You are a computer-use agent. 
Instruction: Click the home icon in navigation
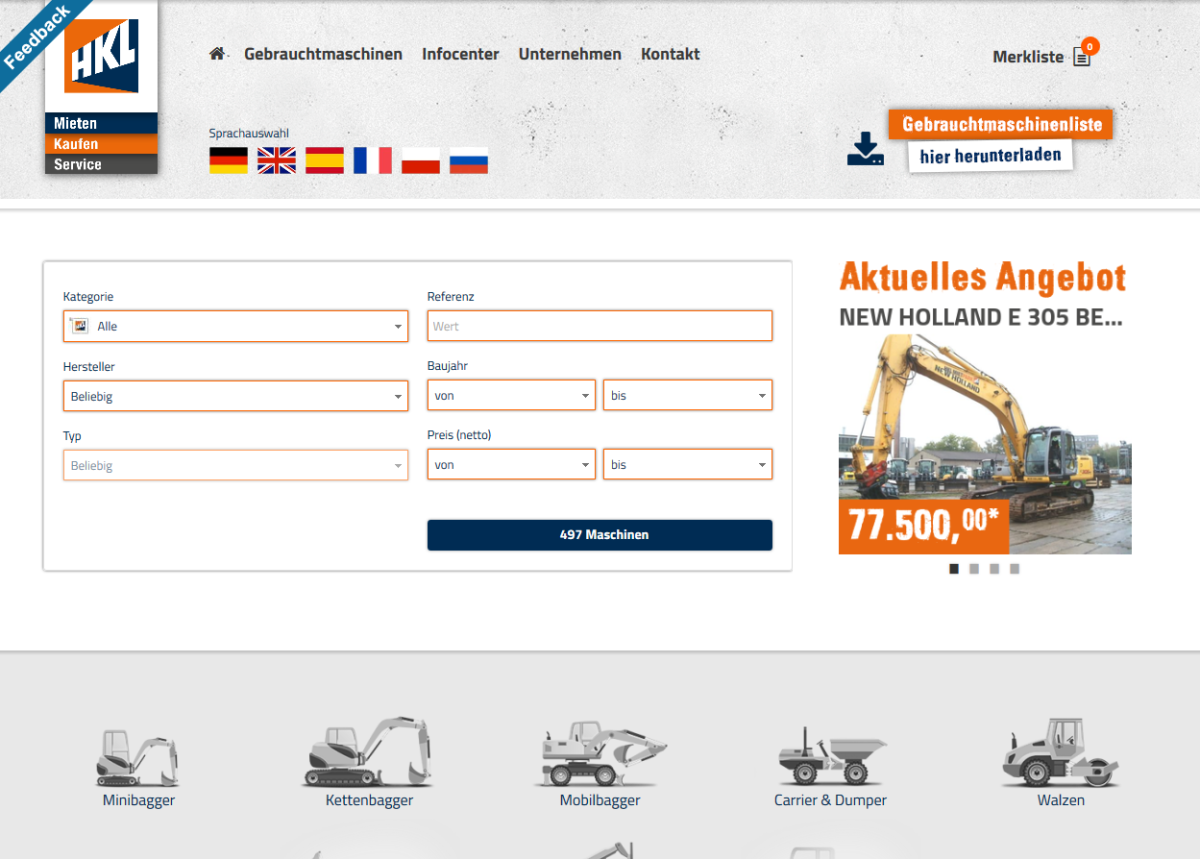coord(217,54)
